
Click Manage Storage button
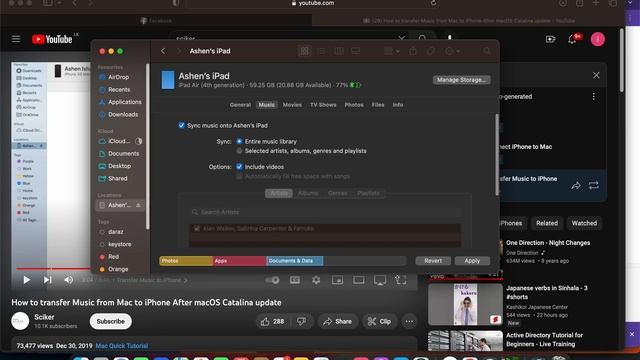(461, 80)
